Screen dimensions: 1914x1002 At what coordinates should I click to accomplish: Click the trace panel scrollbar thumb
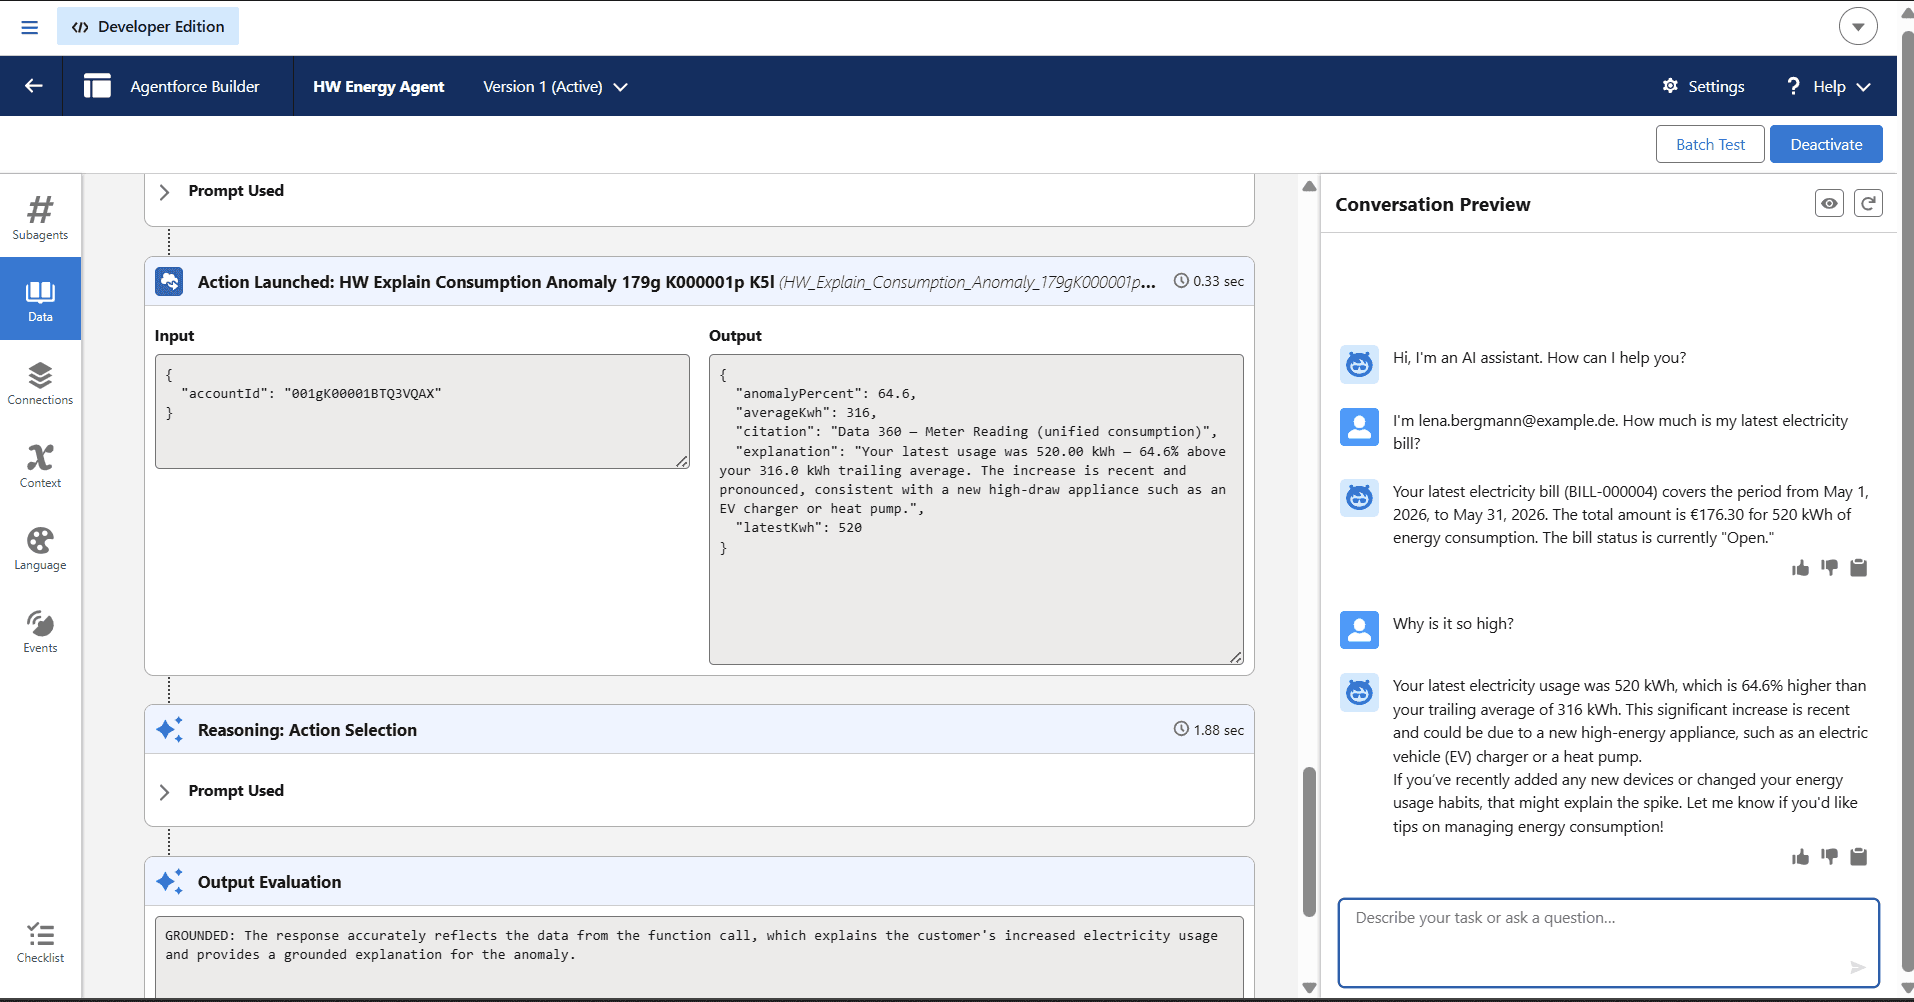click(x=1309, y=842)
